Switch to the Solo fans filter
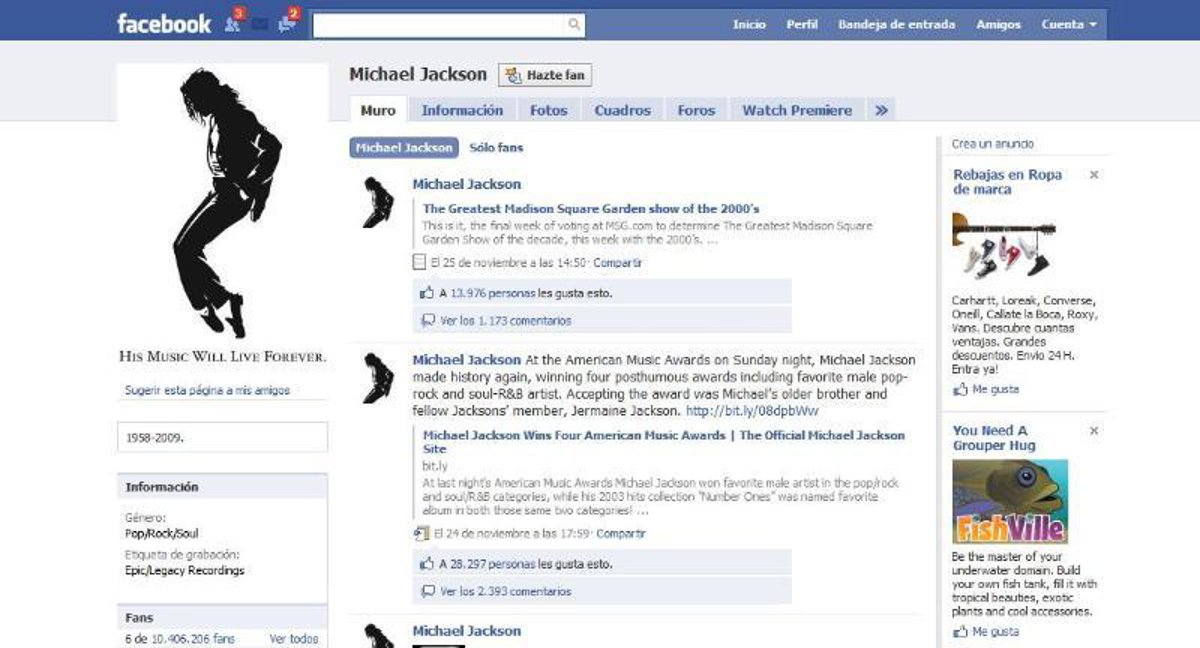The image size is (1200, 648). coord(496,148)
